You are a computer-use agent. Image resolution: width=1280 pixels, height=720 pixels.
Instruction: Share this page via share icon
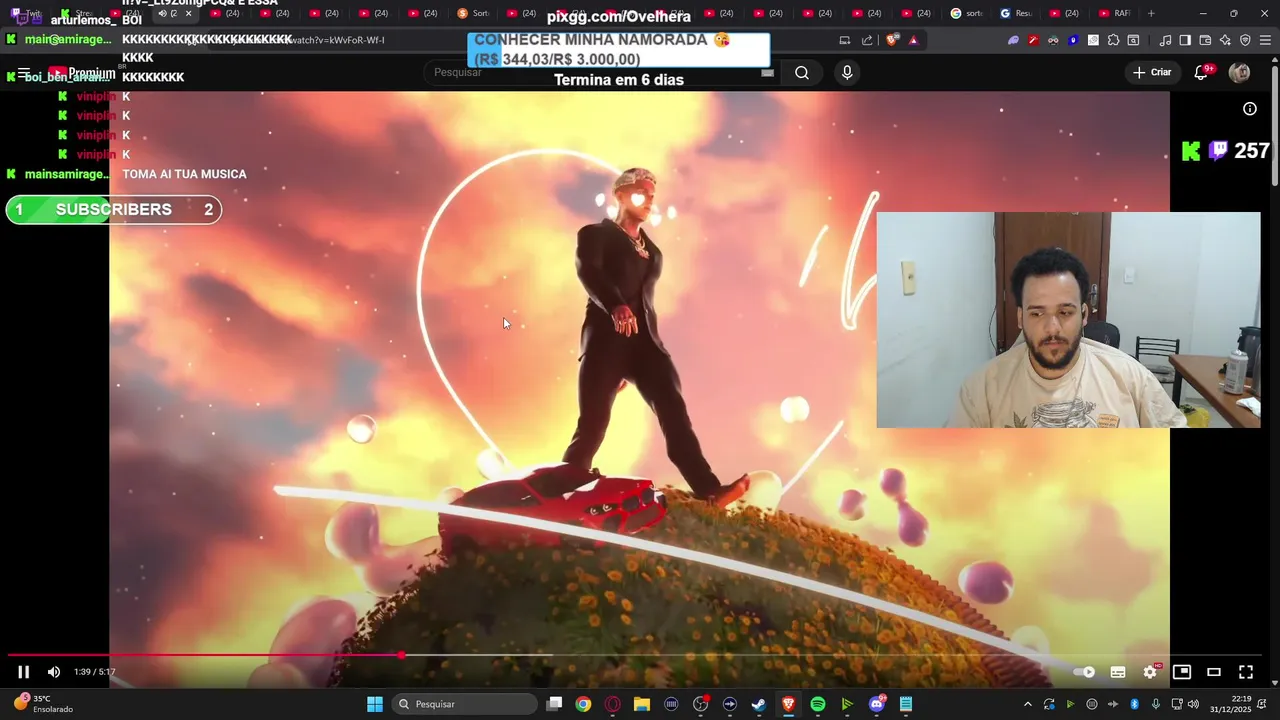pyautogui.click(x=866, y=40)
